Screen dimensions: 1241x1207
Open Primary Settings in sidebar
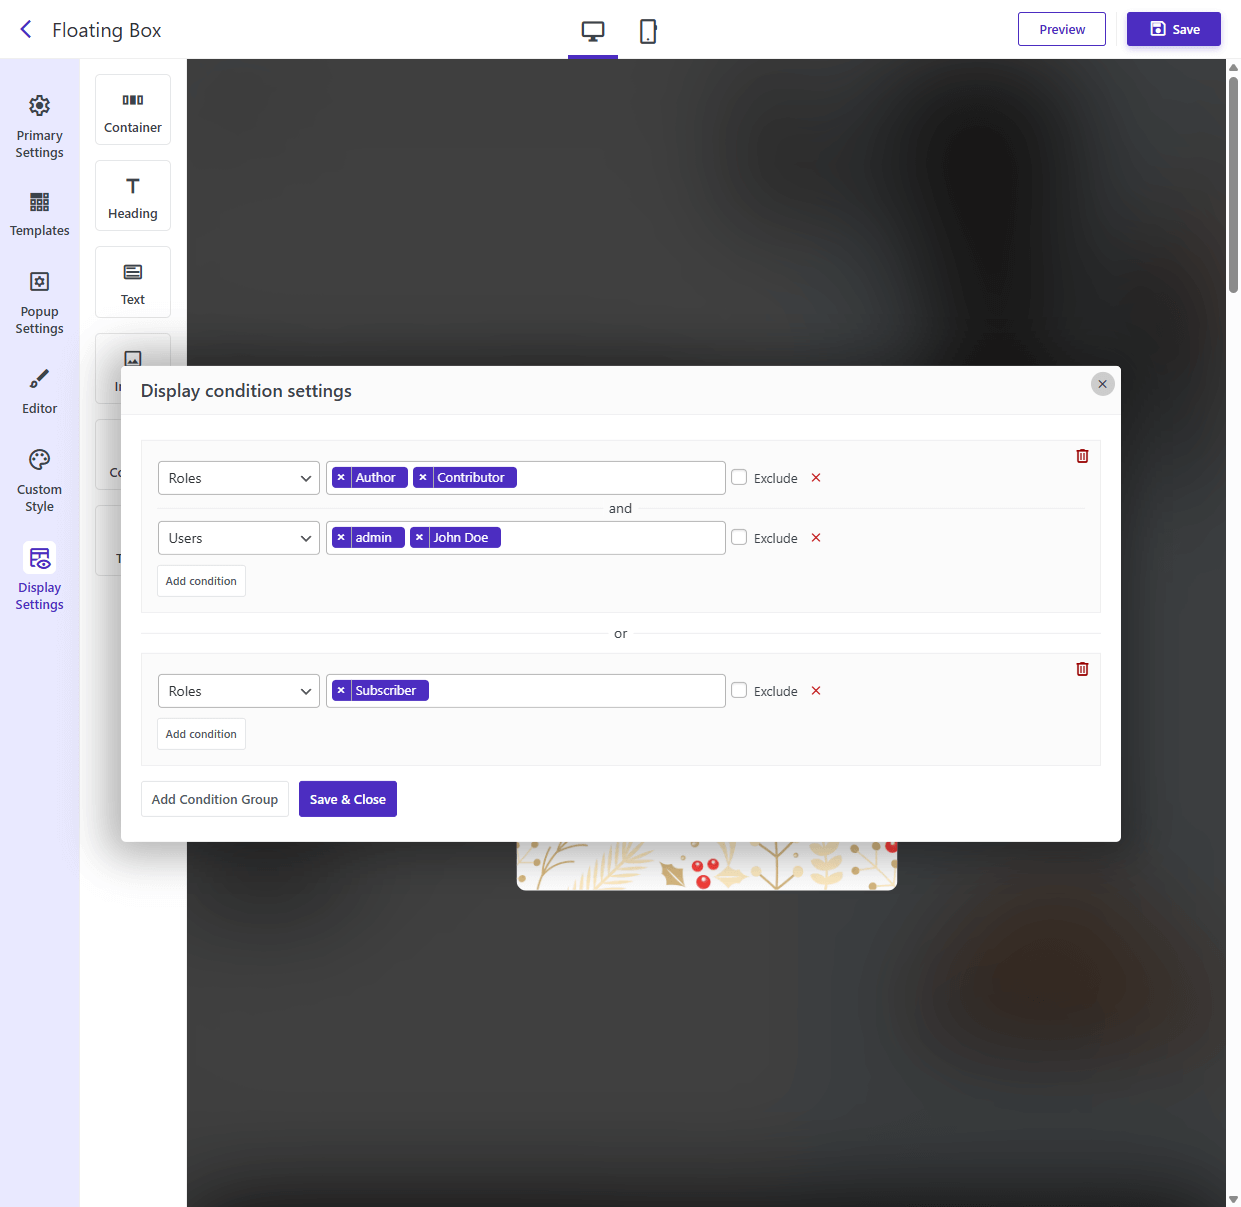coord(40,126)
